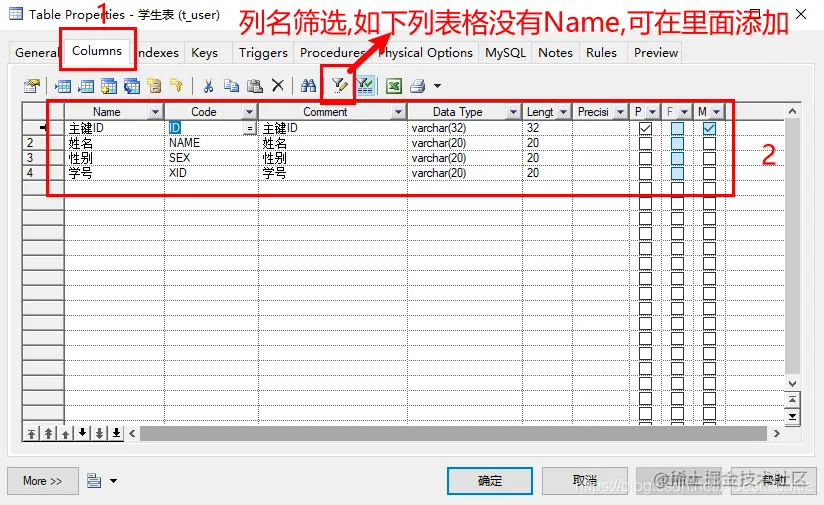Click the 取消 button

[x=585, y=481]
